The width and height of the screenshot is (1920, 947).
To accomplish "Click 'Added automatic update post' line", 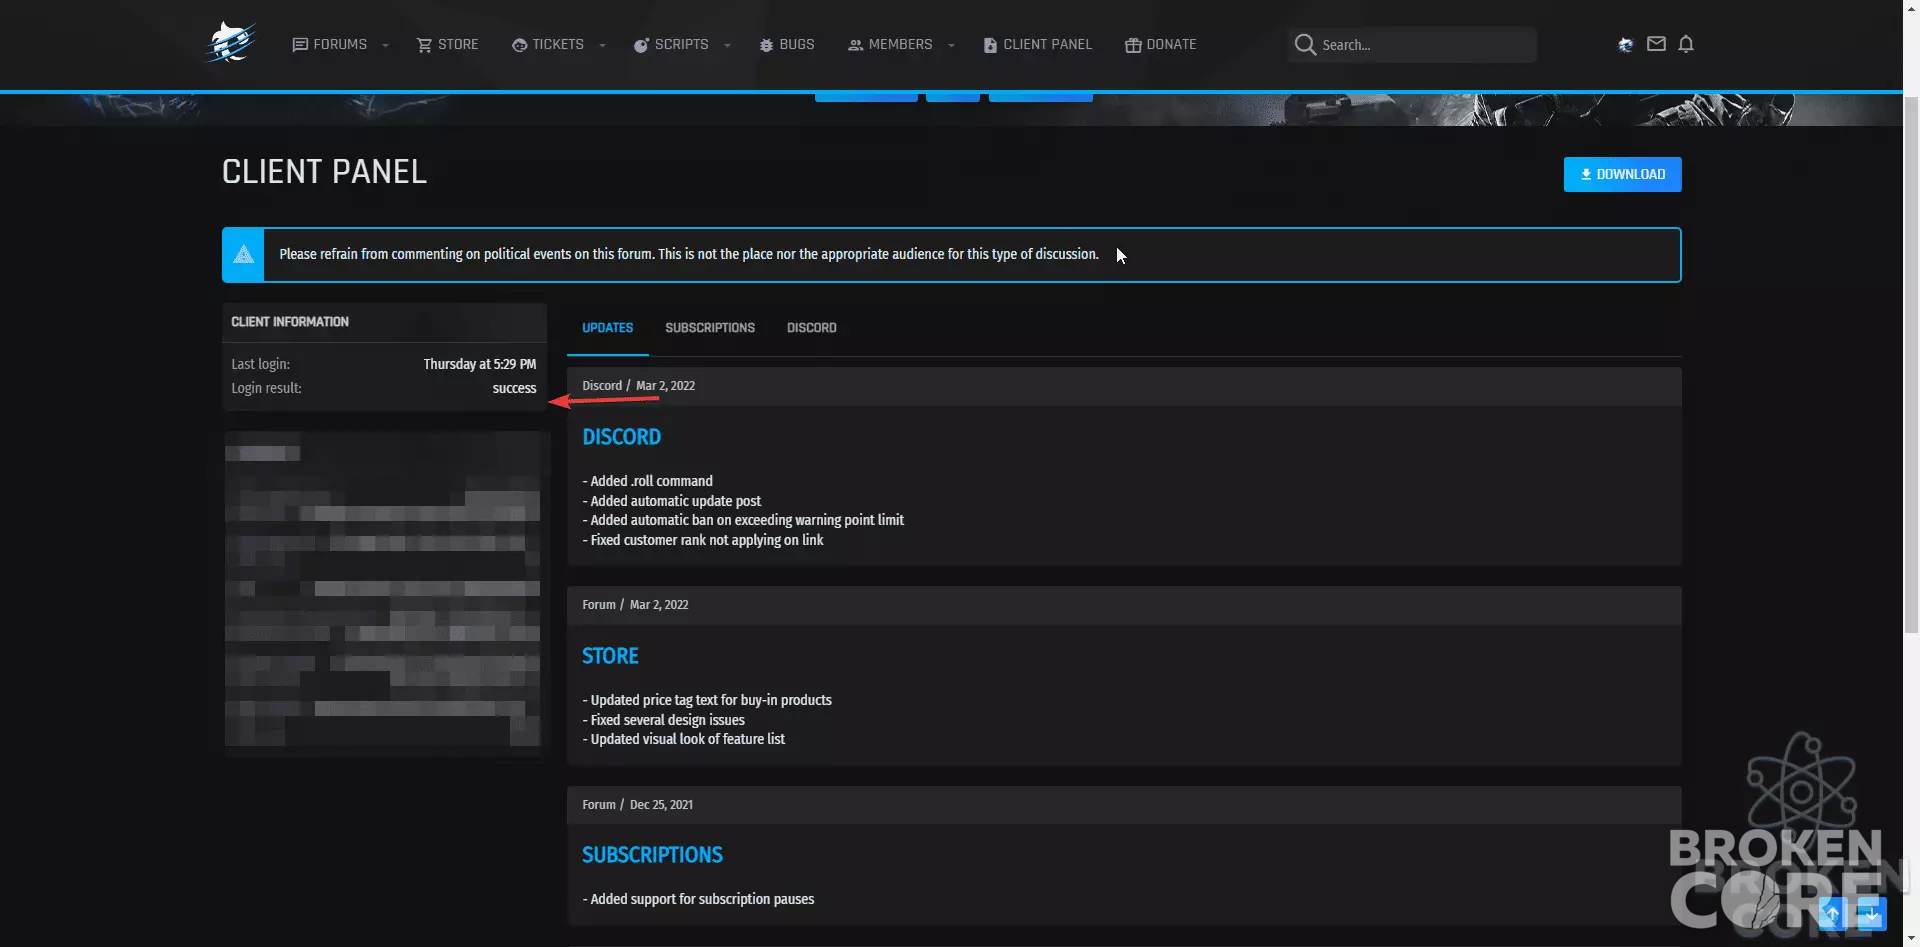I will coord(671,501).
